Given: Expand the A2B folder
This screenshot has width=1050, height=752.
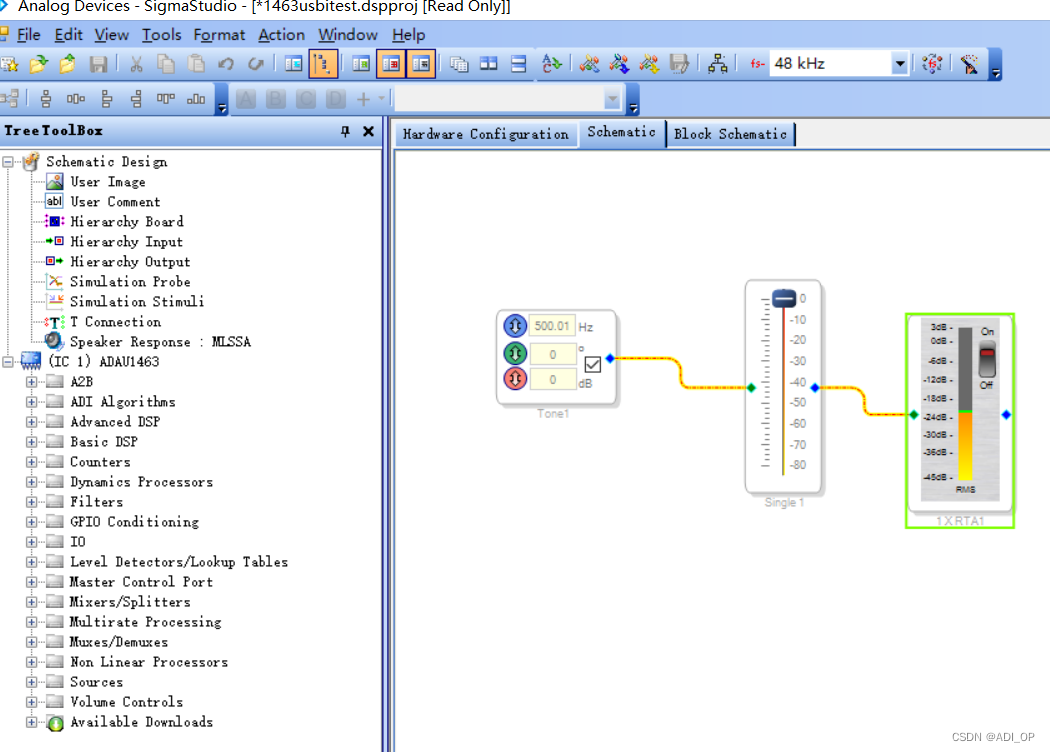Looking at the screenshot, I should click(x=31, y=382).
